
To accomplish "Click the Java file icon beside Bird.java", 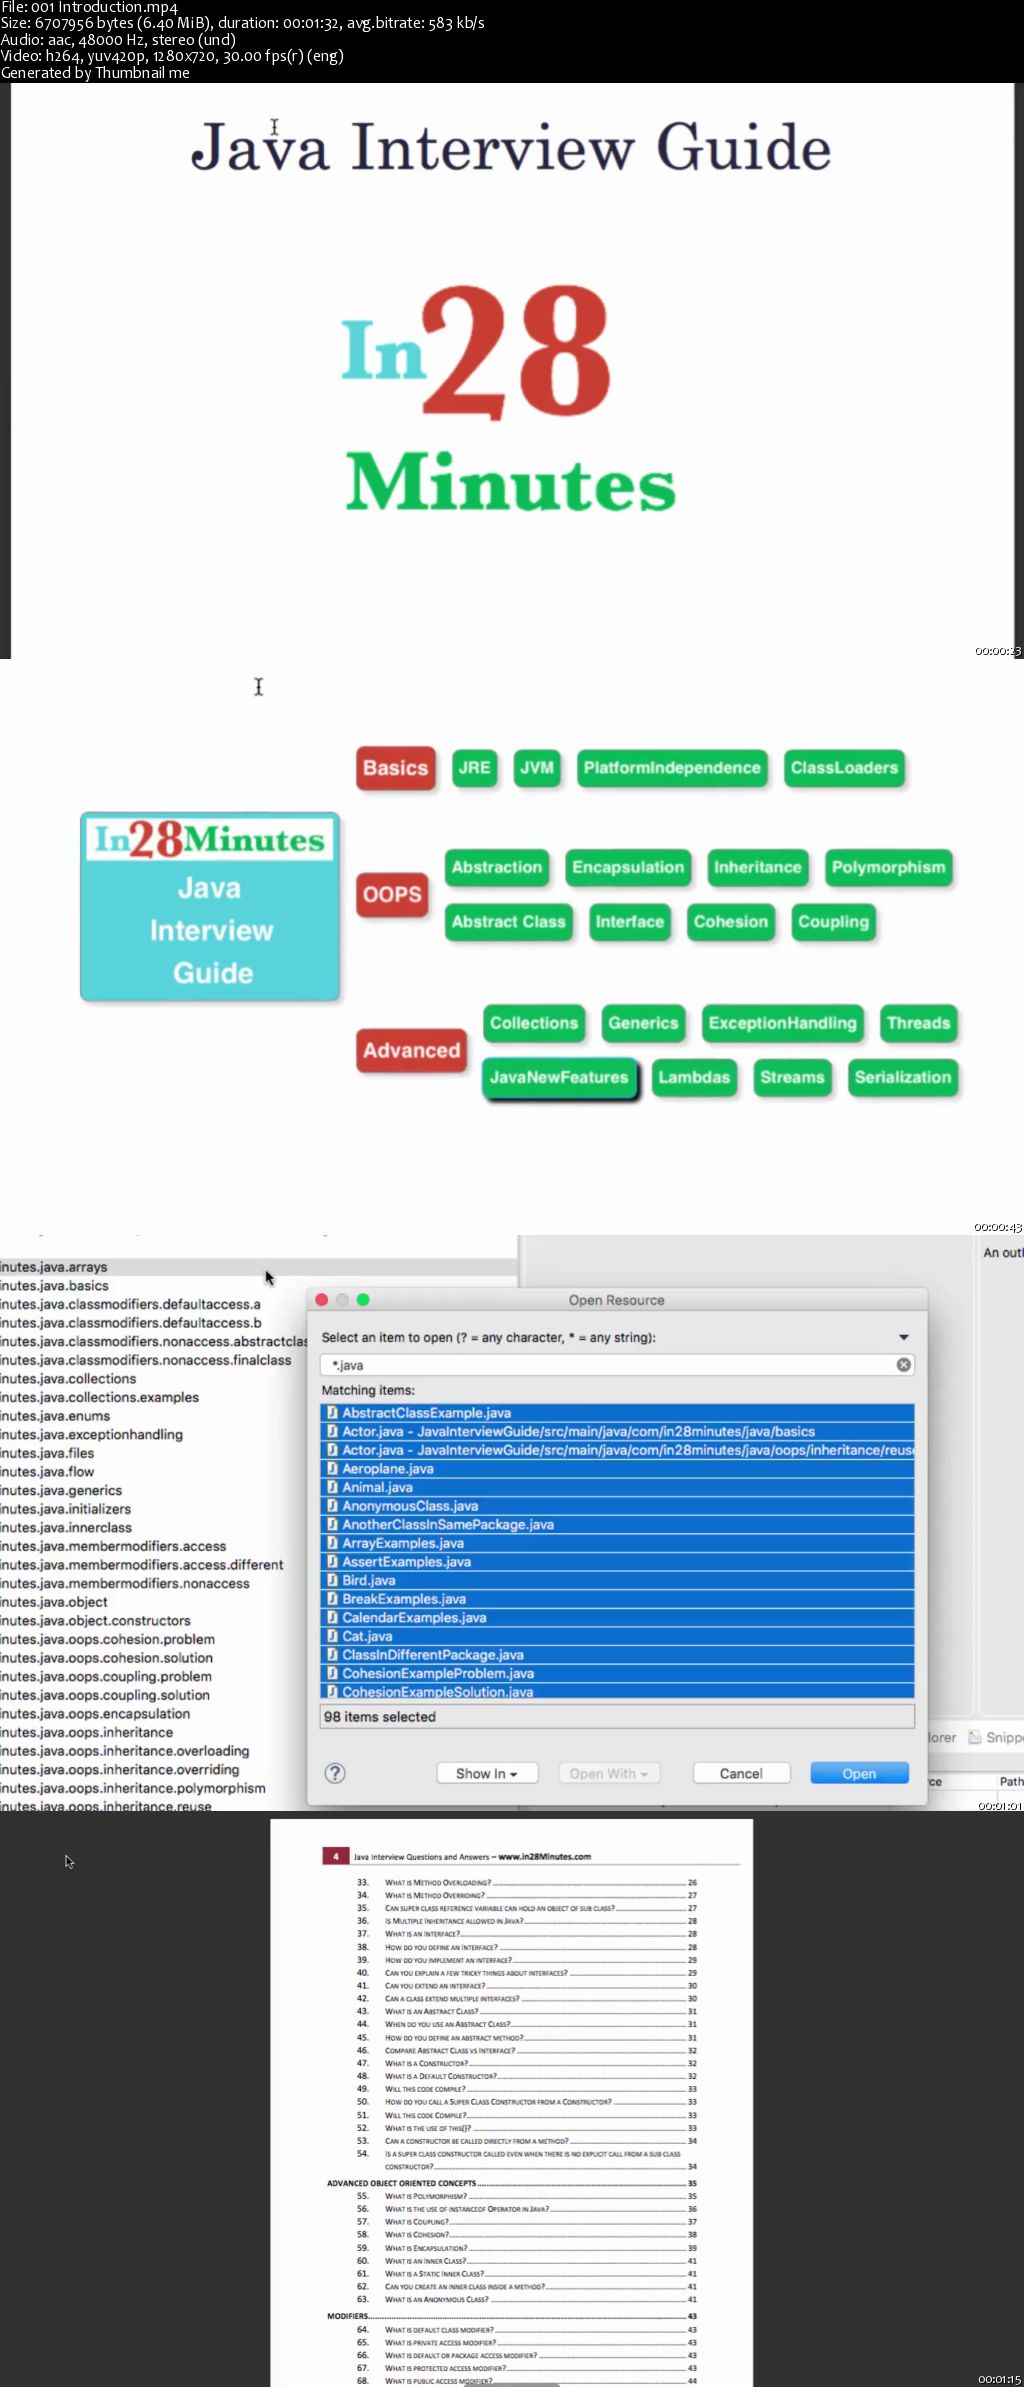I will point(332,1580).
